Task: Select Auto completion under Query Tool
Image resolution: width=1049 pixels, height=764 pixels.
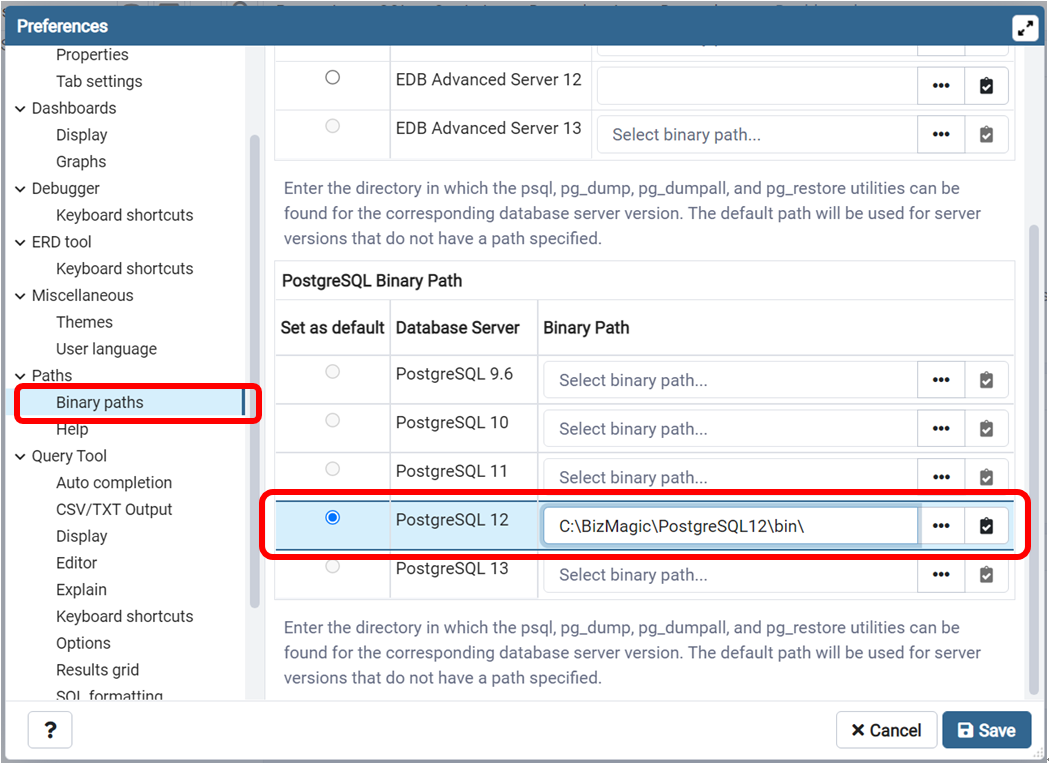Action: (114, 483)
